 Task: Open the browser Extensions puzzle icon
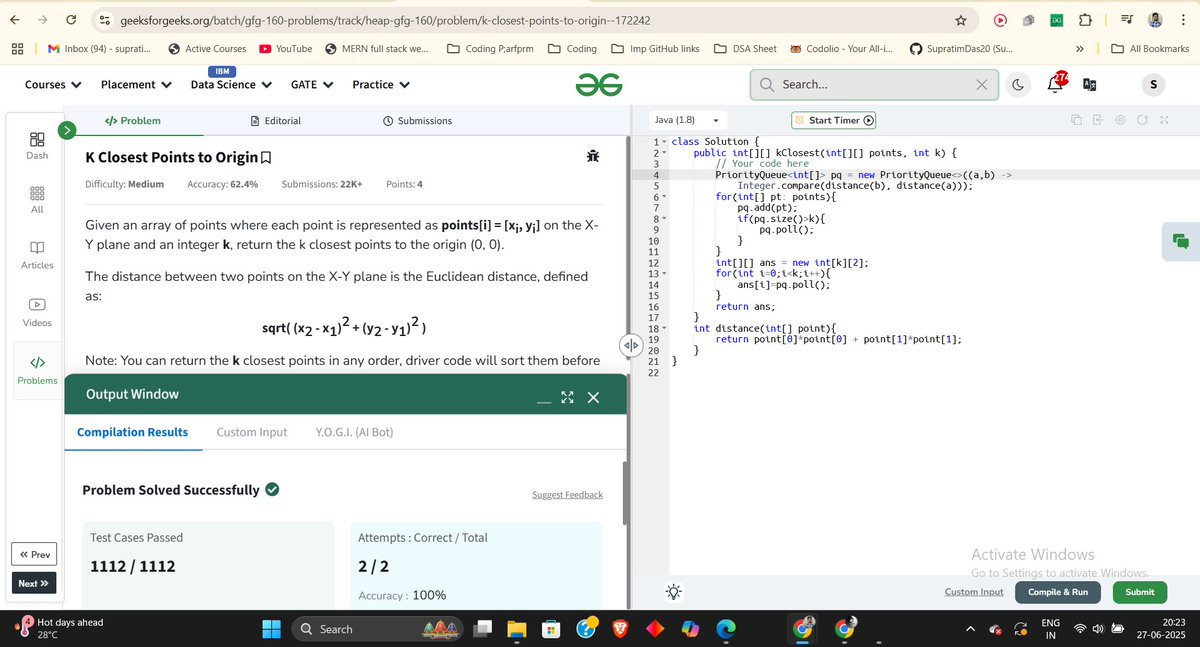coord(1085,20)
